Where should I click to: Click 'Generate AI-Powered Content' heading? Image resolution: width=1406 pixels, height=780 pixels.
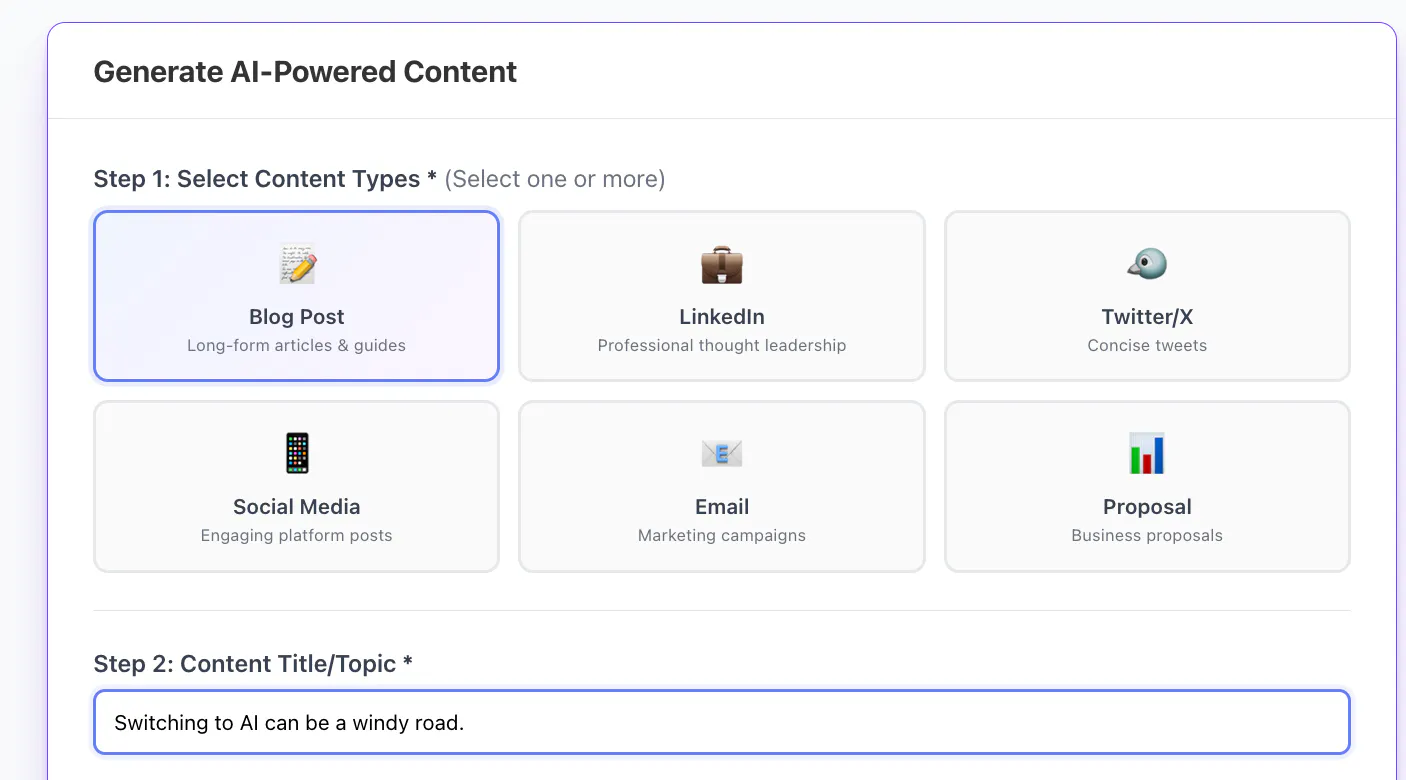tap(305, 72)
